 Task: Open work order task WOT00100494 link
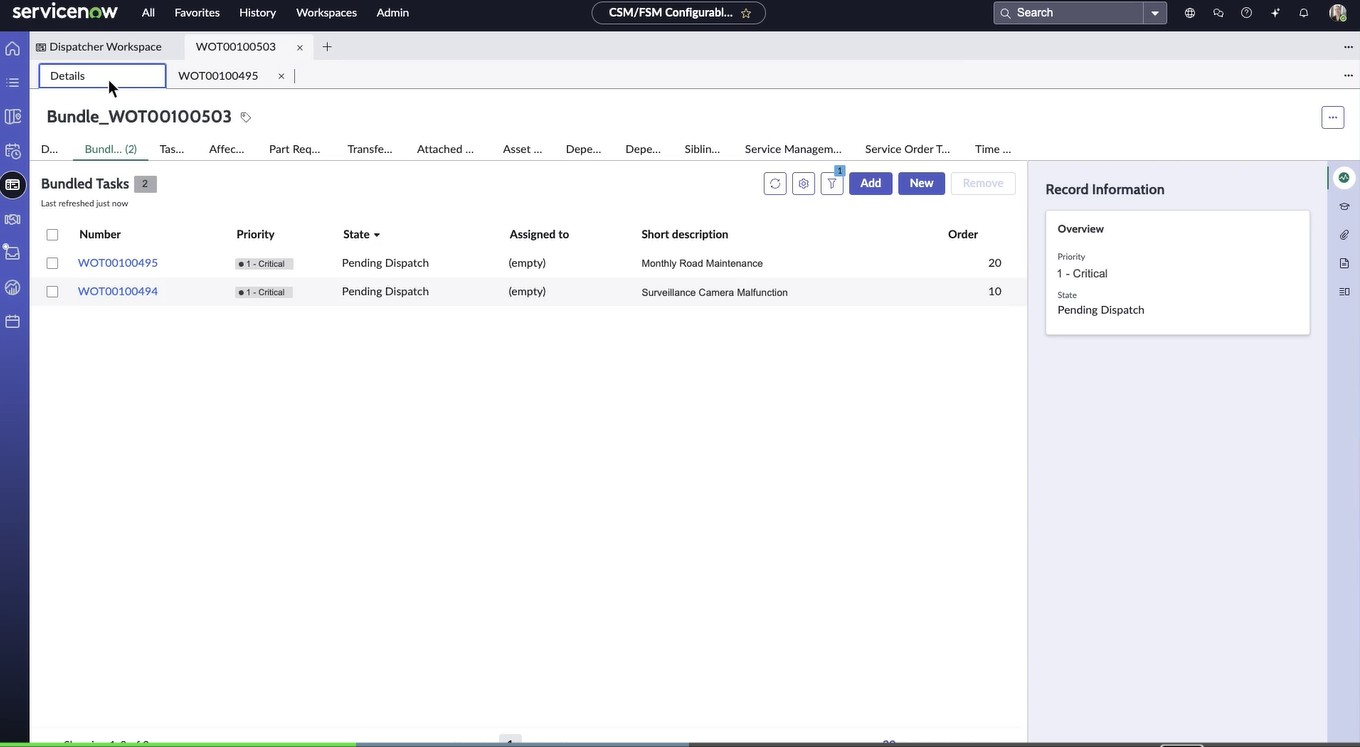(118, 292)
